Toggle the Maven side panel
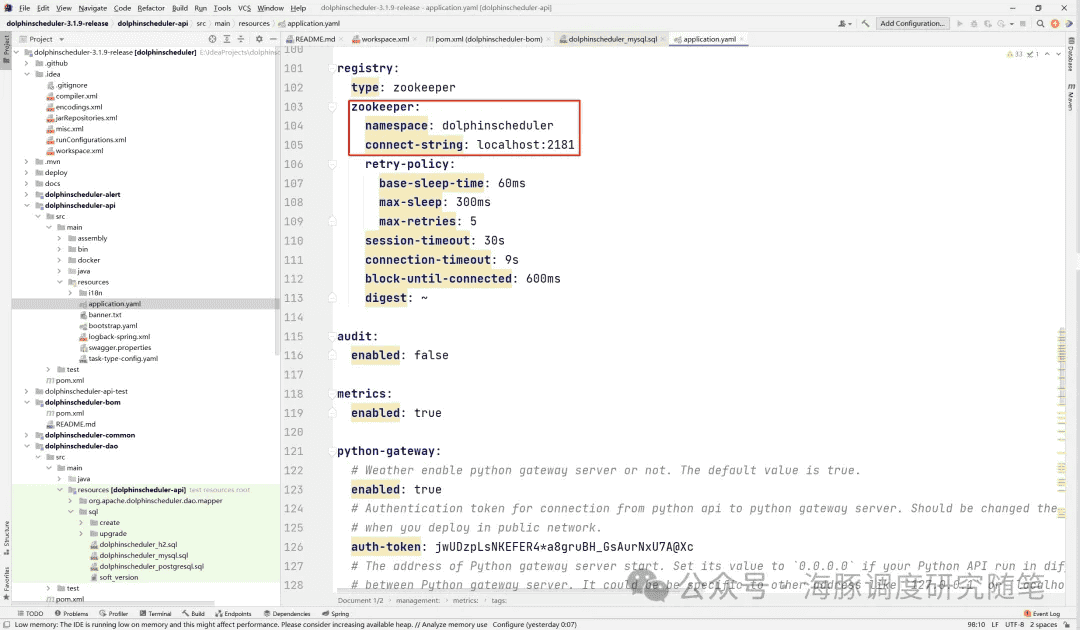Image resolution: width=1080 pixels, height=630 pixels. tap(1070, 100)
